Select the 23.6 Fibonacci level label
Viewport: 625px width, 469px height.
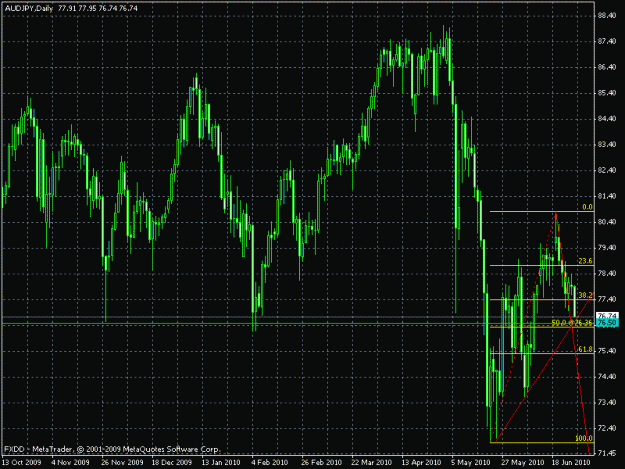pyautogui.click(x=585, y=261)
